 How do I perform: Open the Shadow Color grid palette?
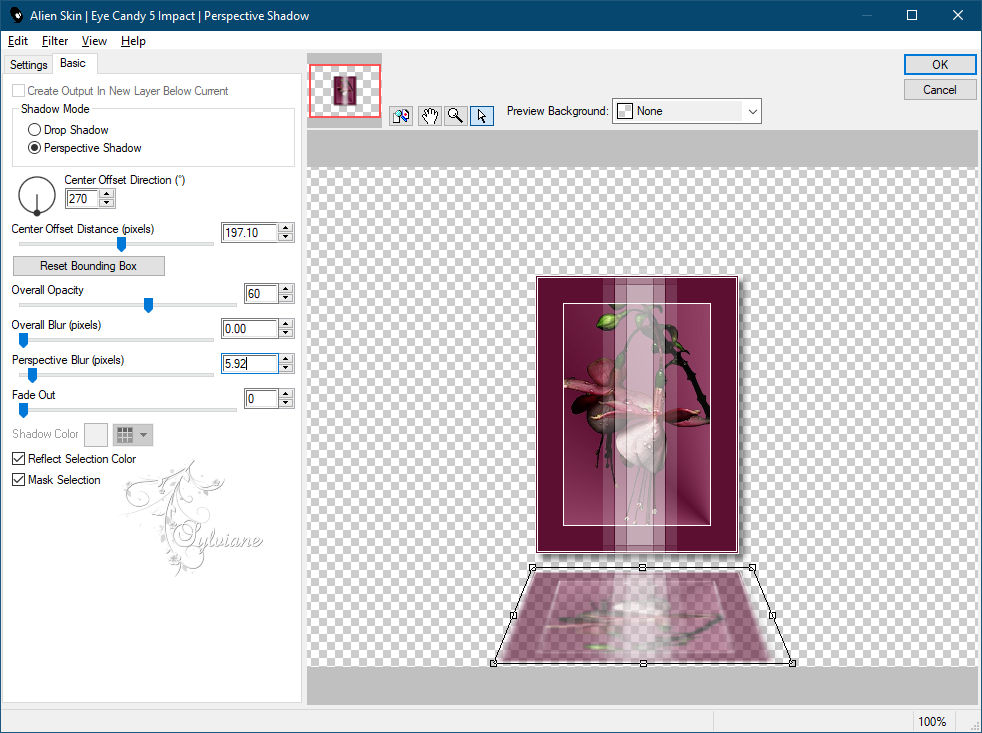pos(125,435)
